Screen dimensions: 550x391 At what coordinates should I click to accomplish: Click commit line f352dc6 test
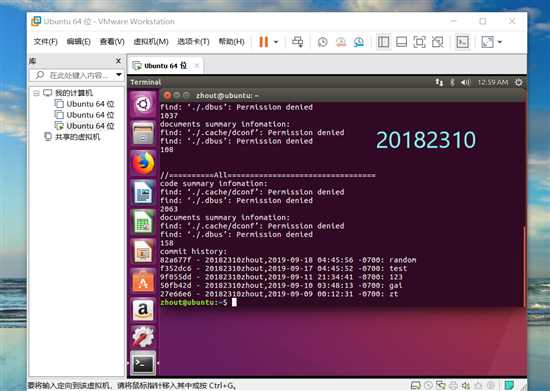283,269
